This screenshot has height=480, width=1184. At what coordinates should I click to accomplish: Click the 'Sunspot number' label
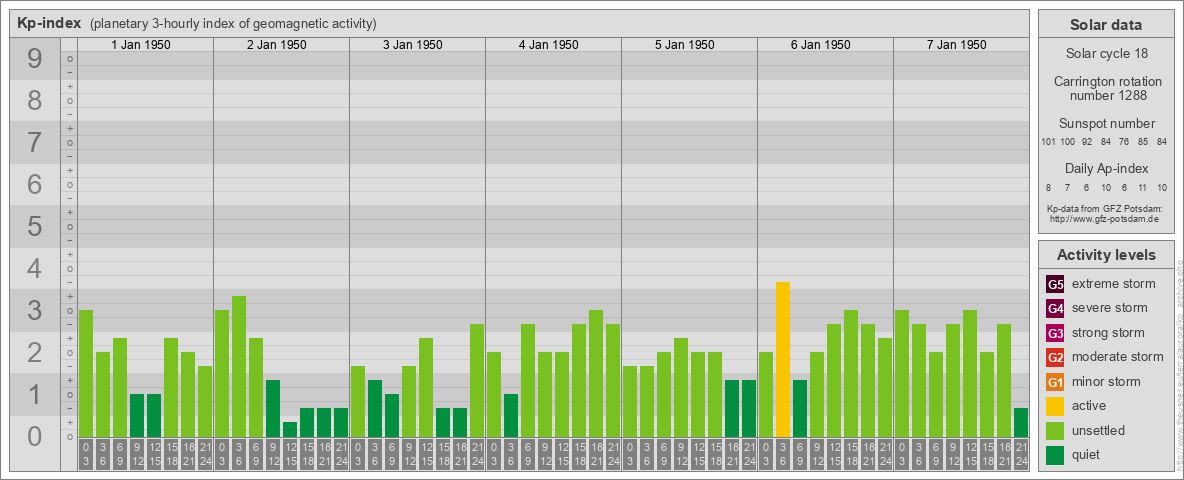pyautogui.click(x=1106, y=124)
